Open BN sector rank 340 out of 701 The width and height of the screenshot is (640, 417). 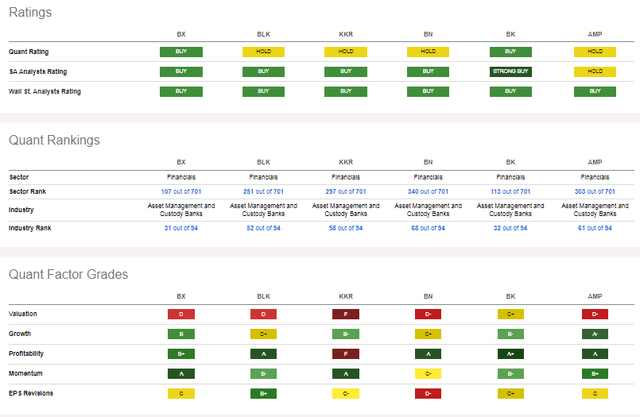point(428,191)
